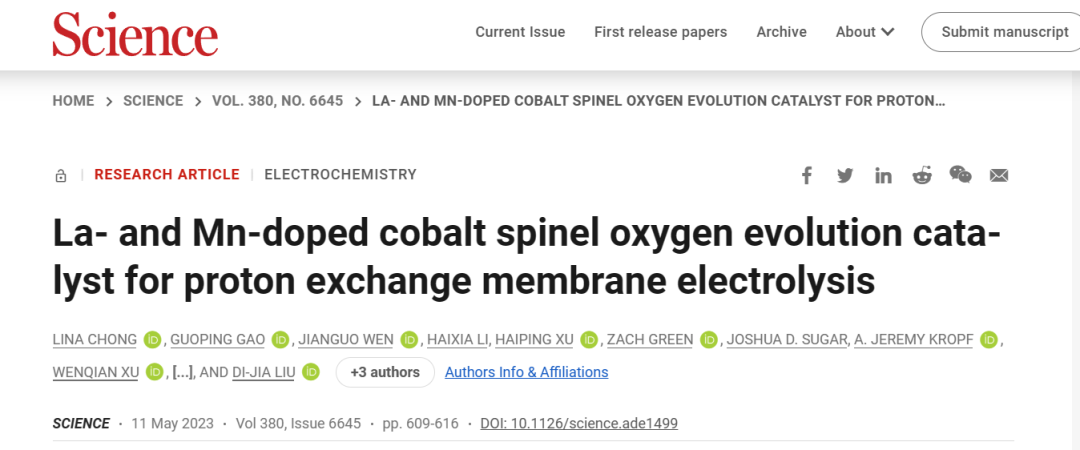Open the Archive menu item
This screenshot has width=1080, height=450.
click(x=781, y=32)
